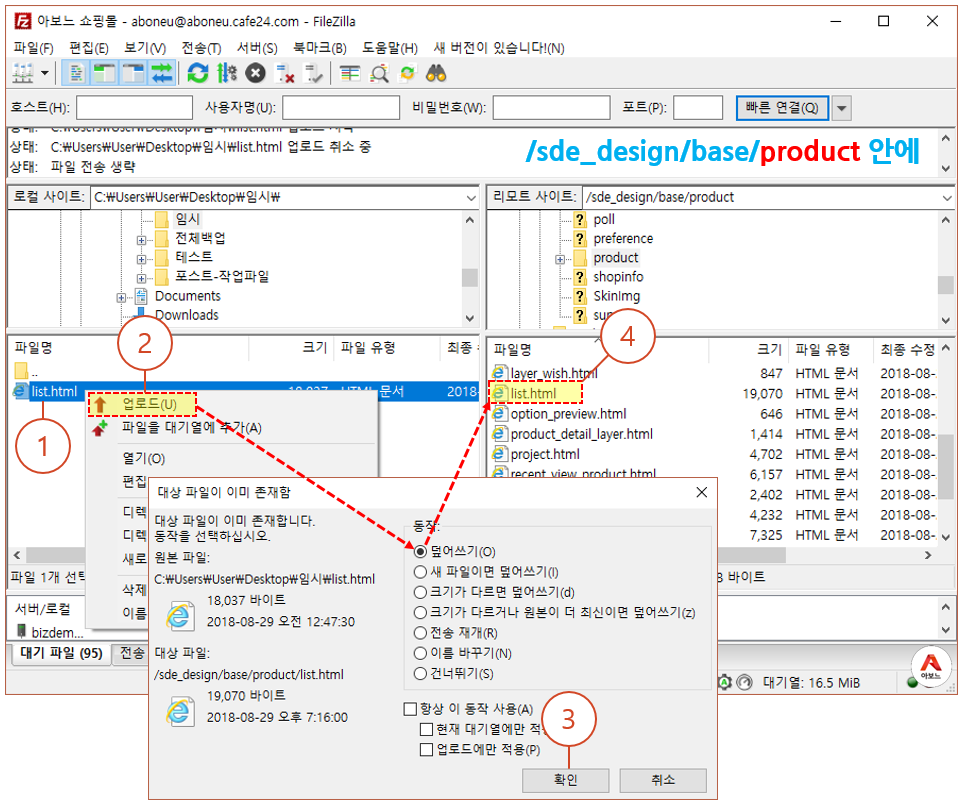This screenshot has width=963, height=808.
Task: Open the 파일(F) menu
Action: pyautogui.click(x=33, y=48)
